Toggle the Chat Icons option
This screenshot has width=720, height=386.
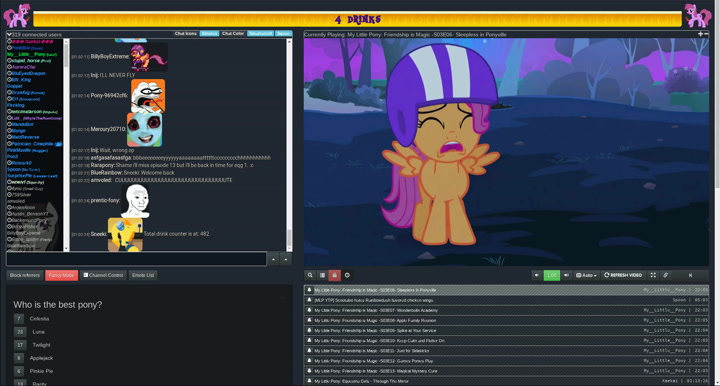(186, 34)
